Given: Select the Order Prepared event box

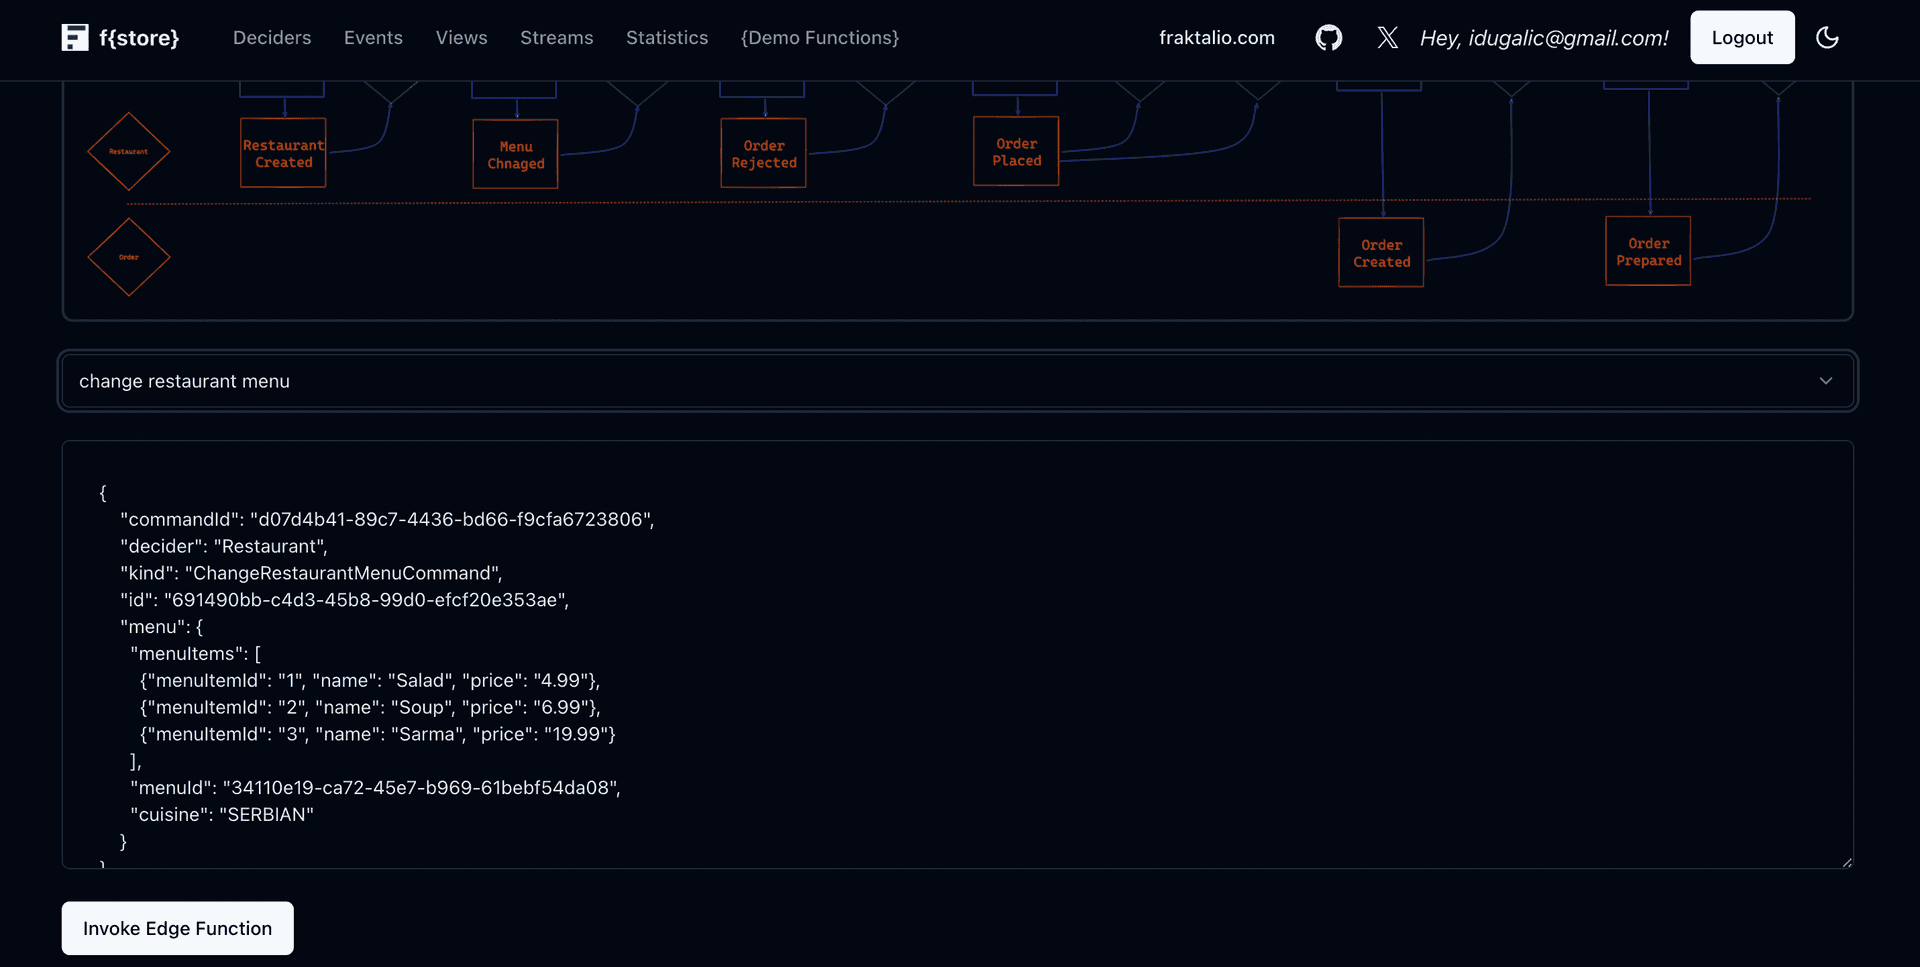Looking at the screenshot, I should pos(1648,251).
